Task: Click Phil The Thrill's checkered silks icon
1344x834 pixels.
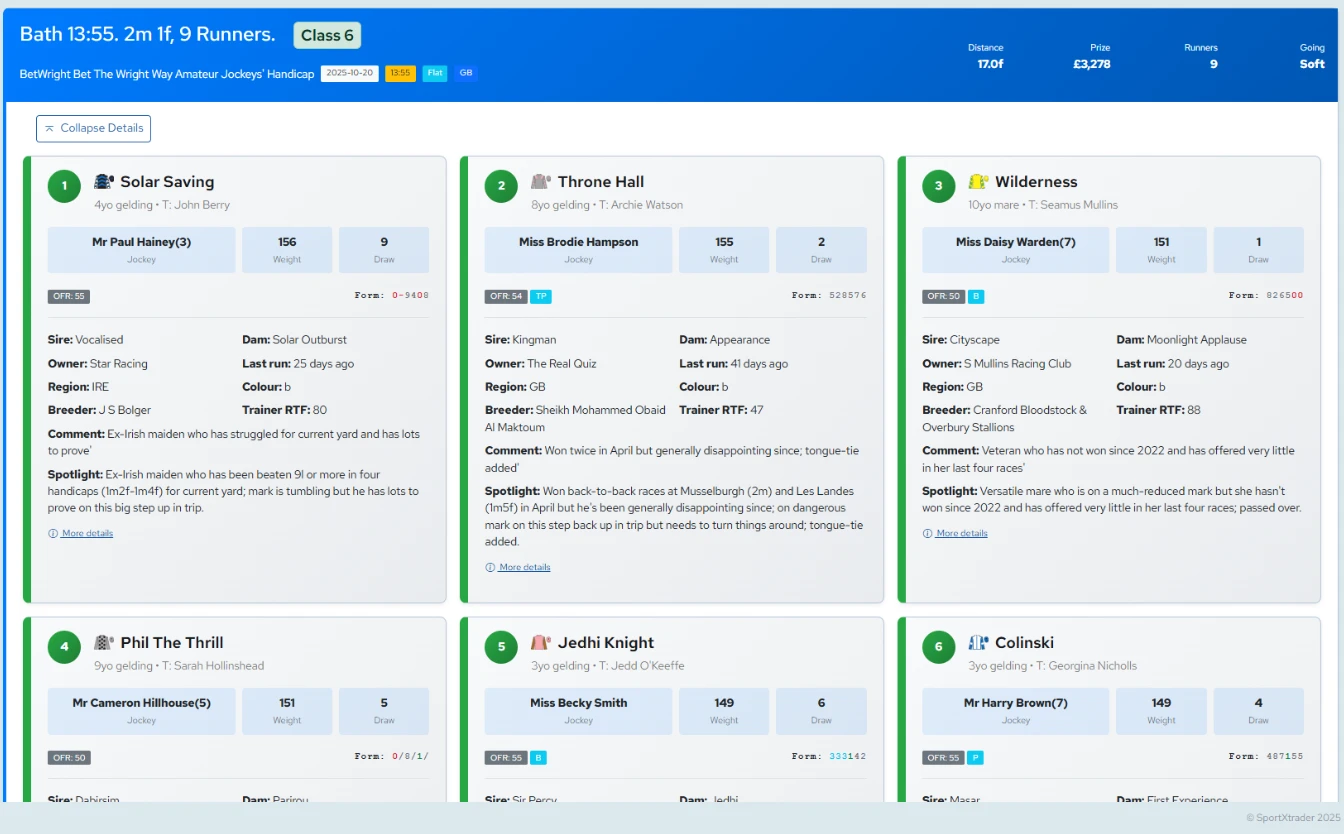Action: pyautogui.click(x=104, y=643)
